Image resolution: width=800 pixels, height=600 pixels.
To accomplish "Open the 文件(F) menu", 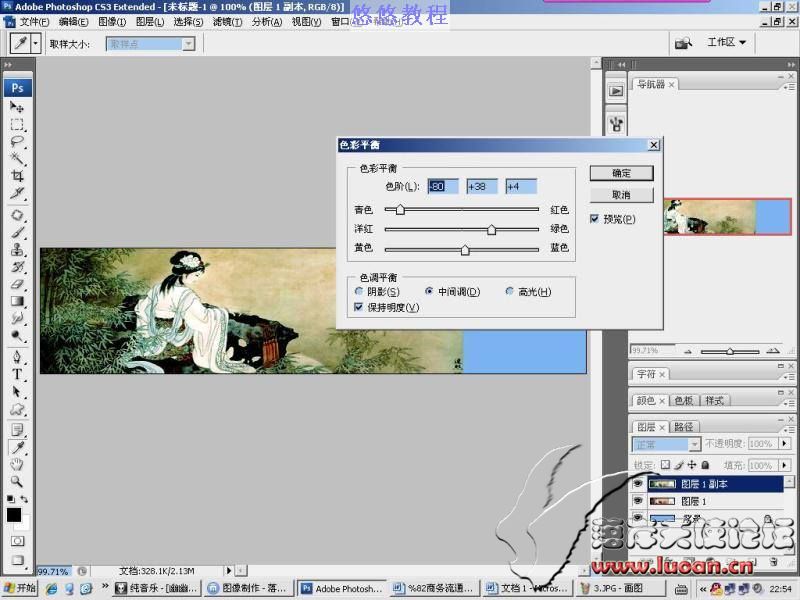I will tap(34, 22).
